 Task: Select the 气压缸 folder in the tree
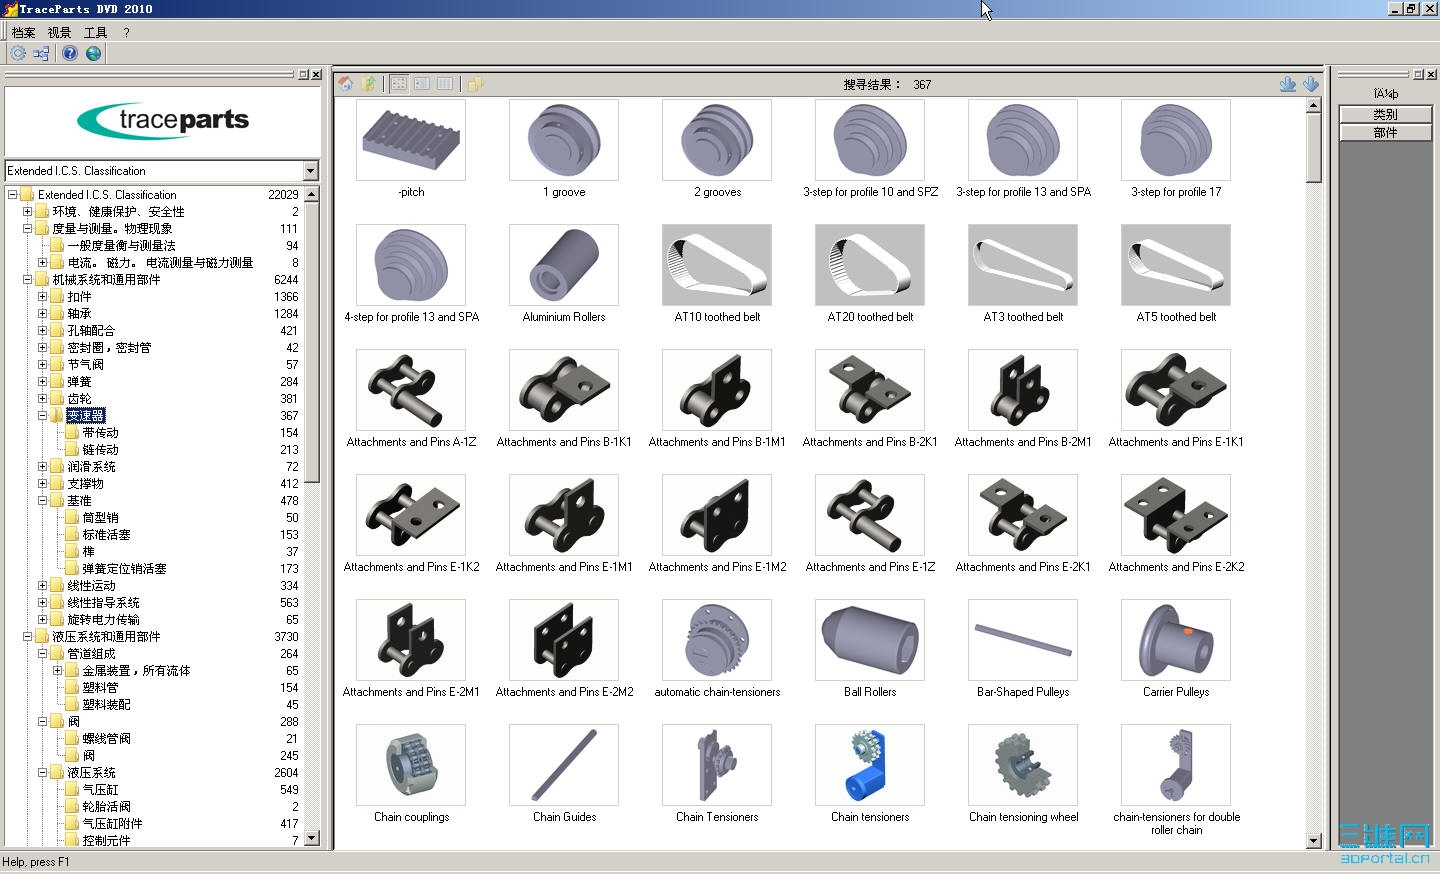[x=100, y=790]
